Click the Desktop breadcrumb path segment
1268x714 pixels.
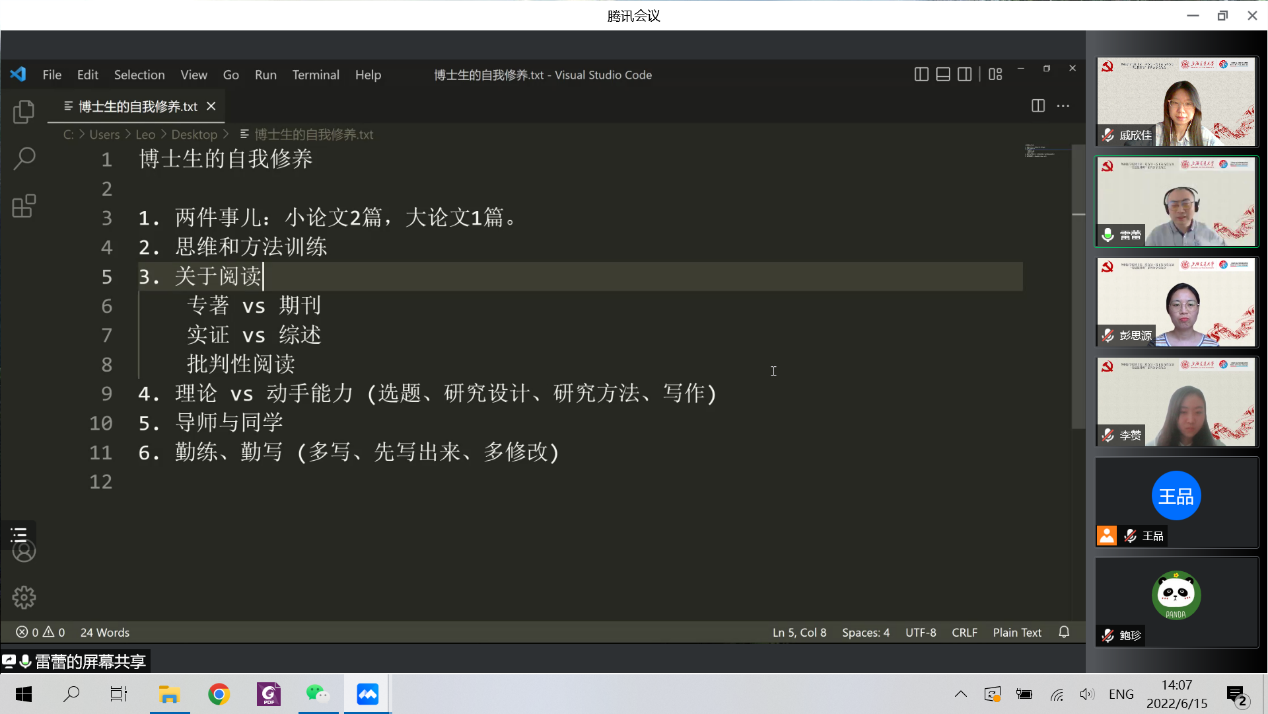point(194,134)
